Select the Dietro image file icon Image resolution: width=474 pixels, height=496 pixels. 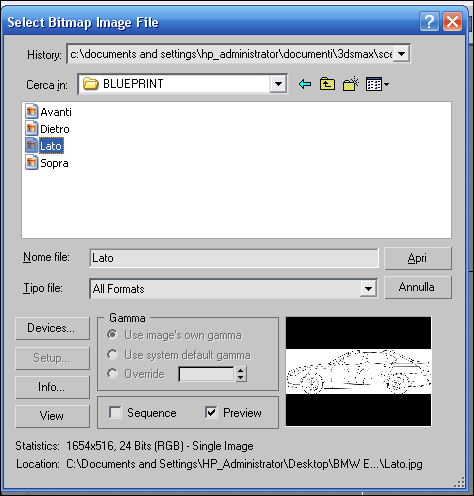pos(31,128)
